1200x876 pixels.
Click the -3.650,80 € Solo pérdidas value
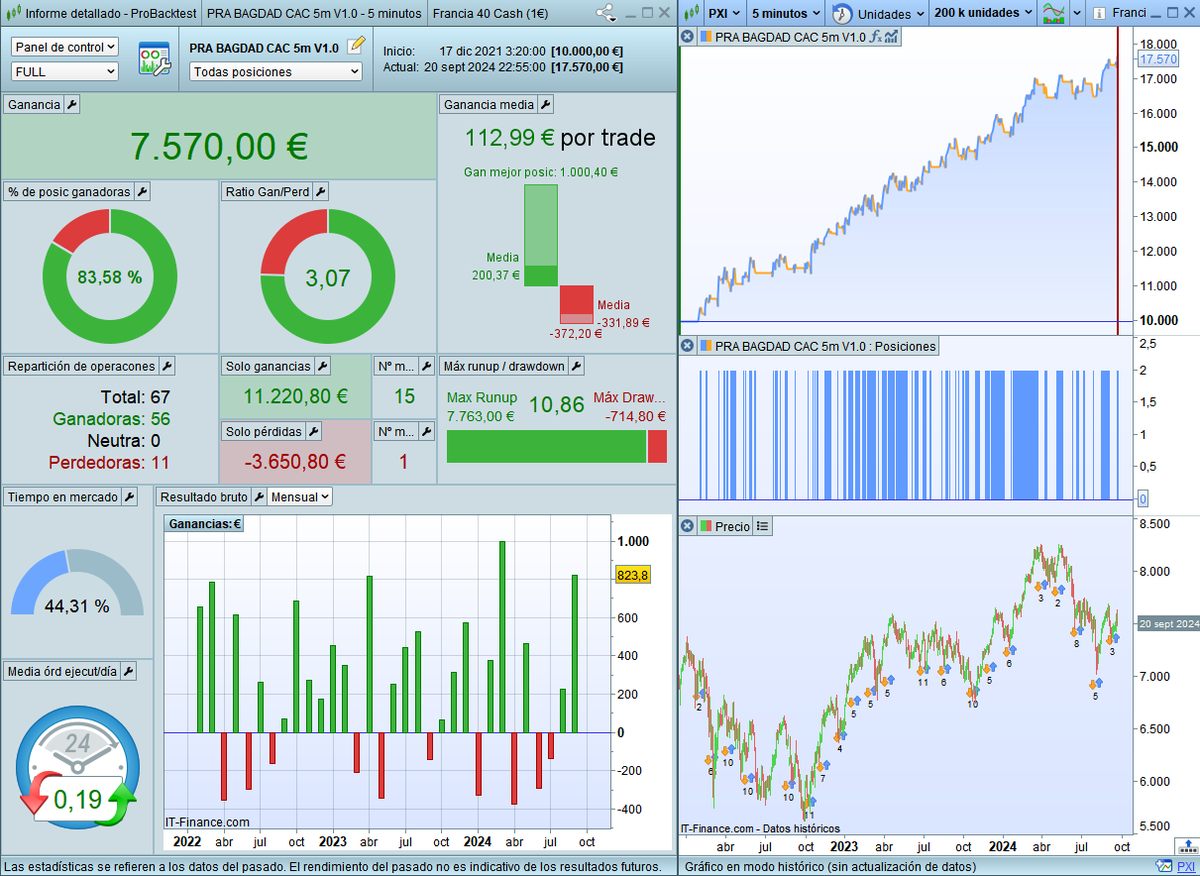tap(294, 462)
